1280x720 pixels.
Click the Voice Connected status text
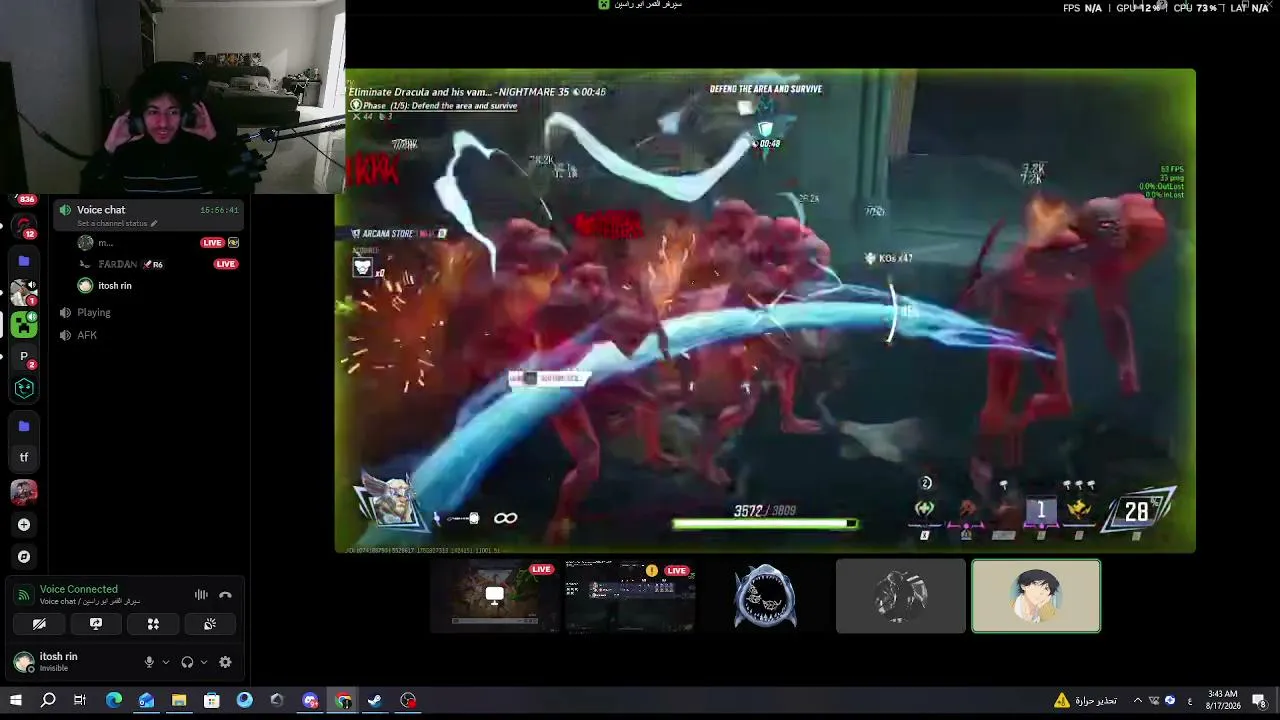(x=79, y=589)
